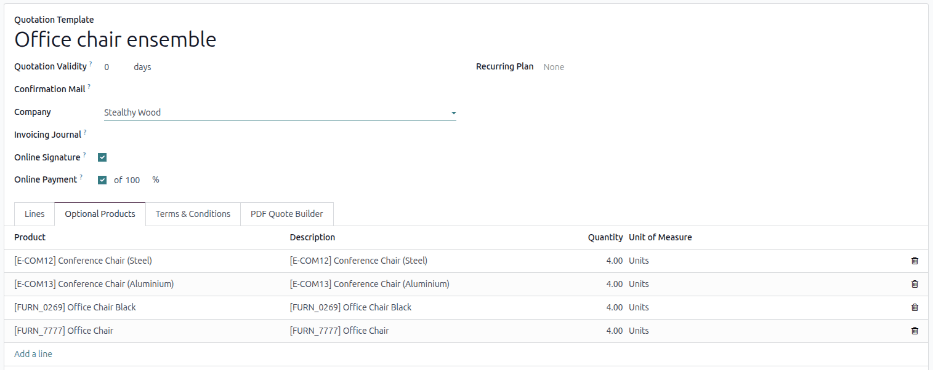The width and height of the screenshot is (933, 370).
Task: Show help tooltip for Invoicing Journal
Action: click(84, 132)
